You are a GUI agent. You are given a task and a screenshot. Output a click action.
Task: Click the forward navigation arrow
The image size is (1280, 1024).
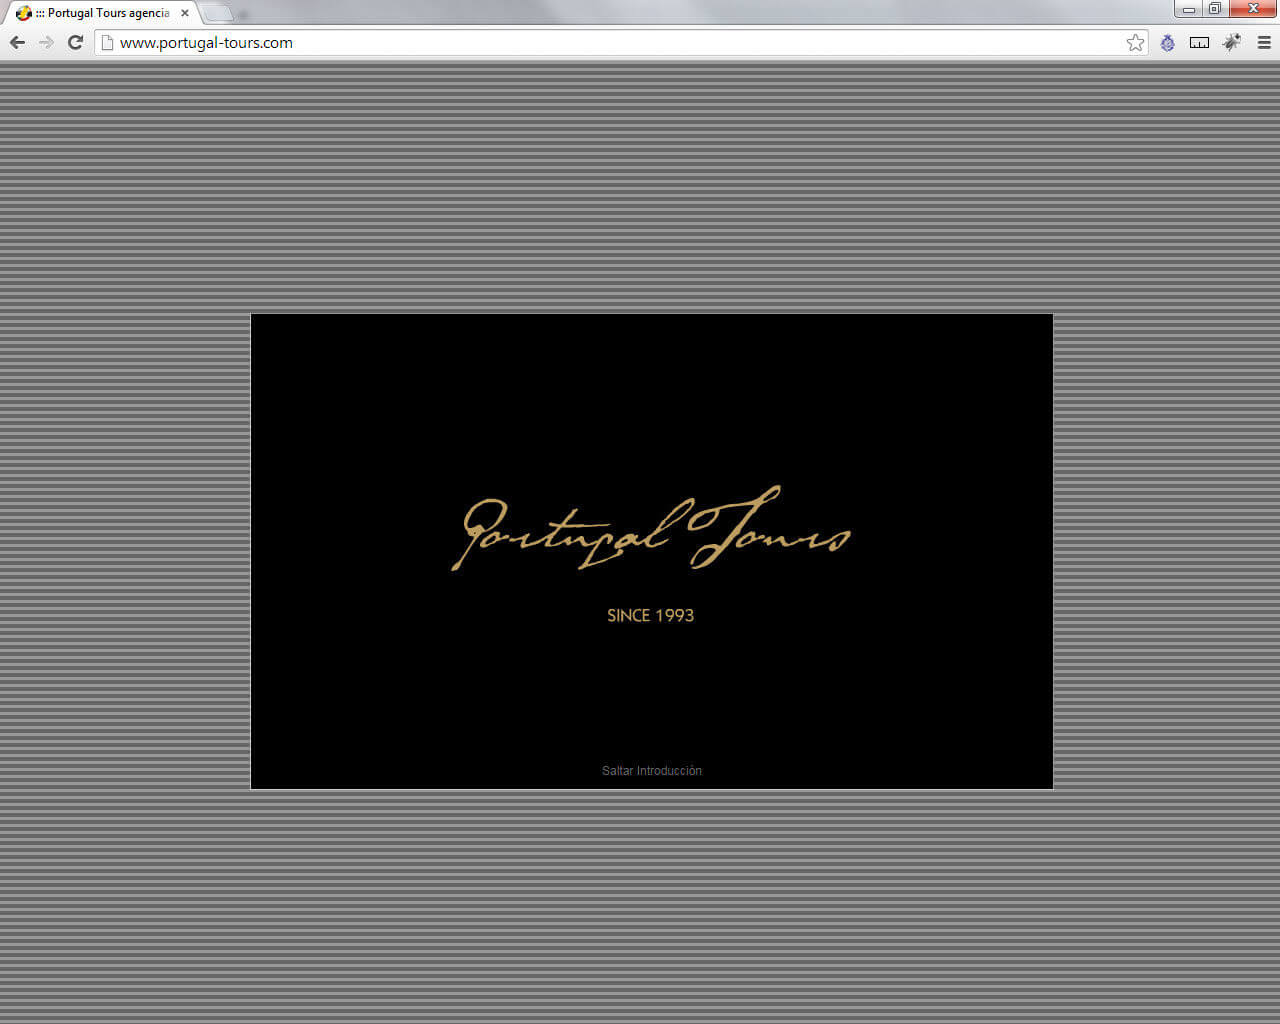click(46, 42)
